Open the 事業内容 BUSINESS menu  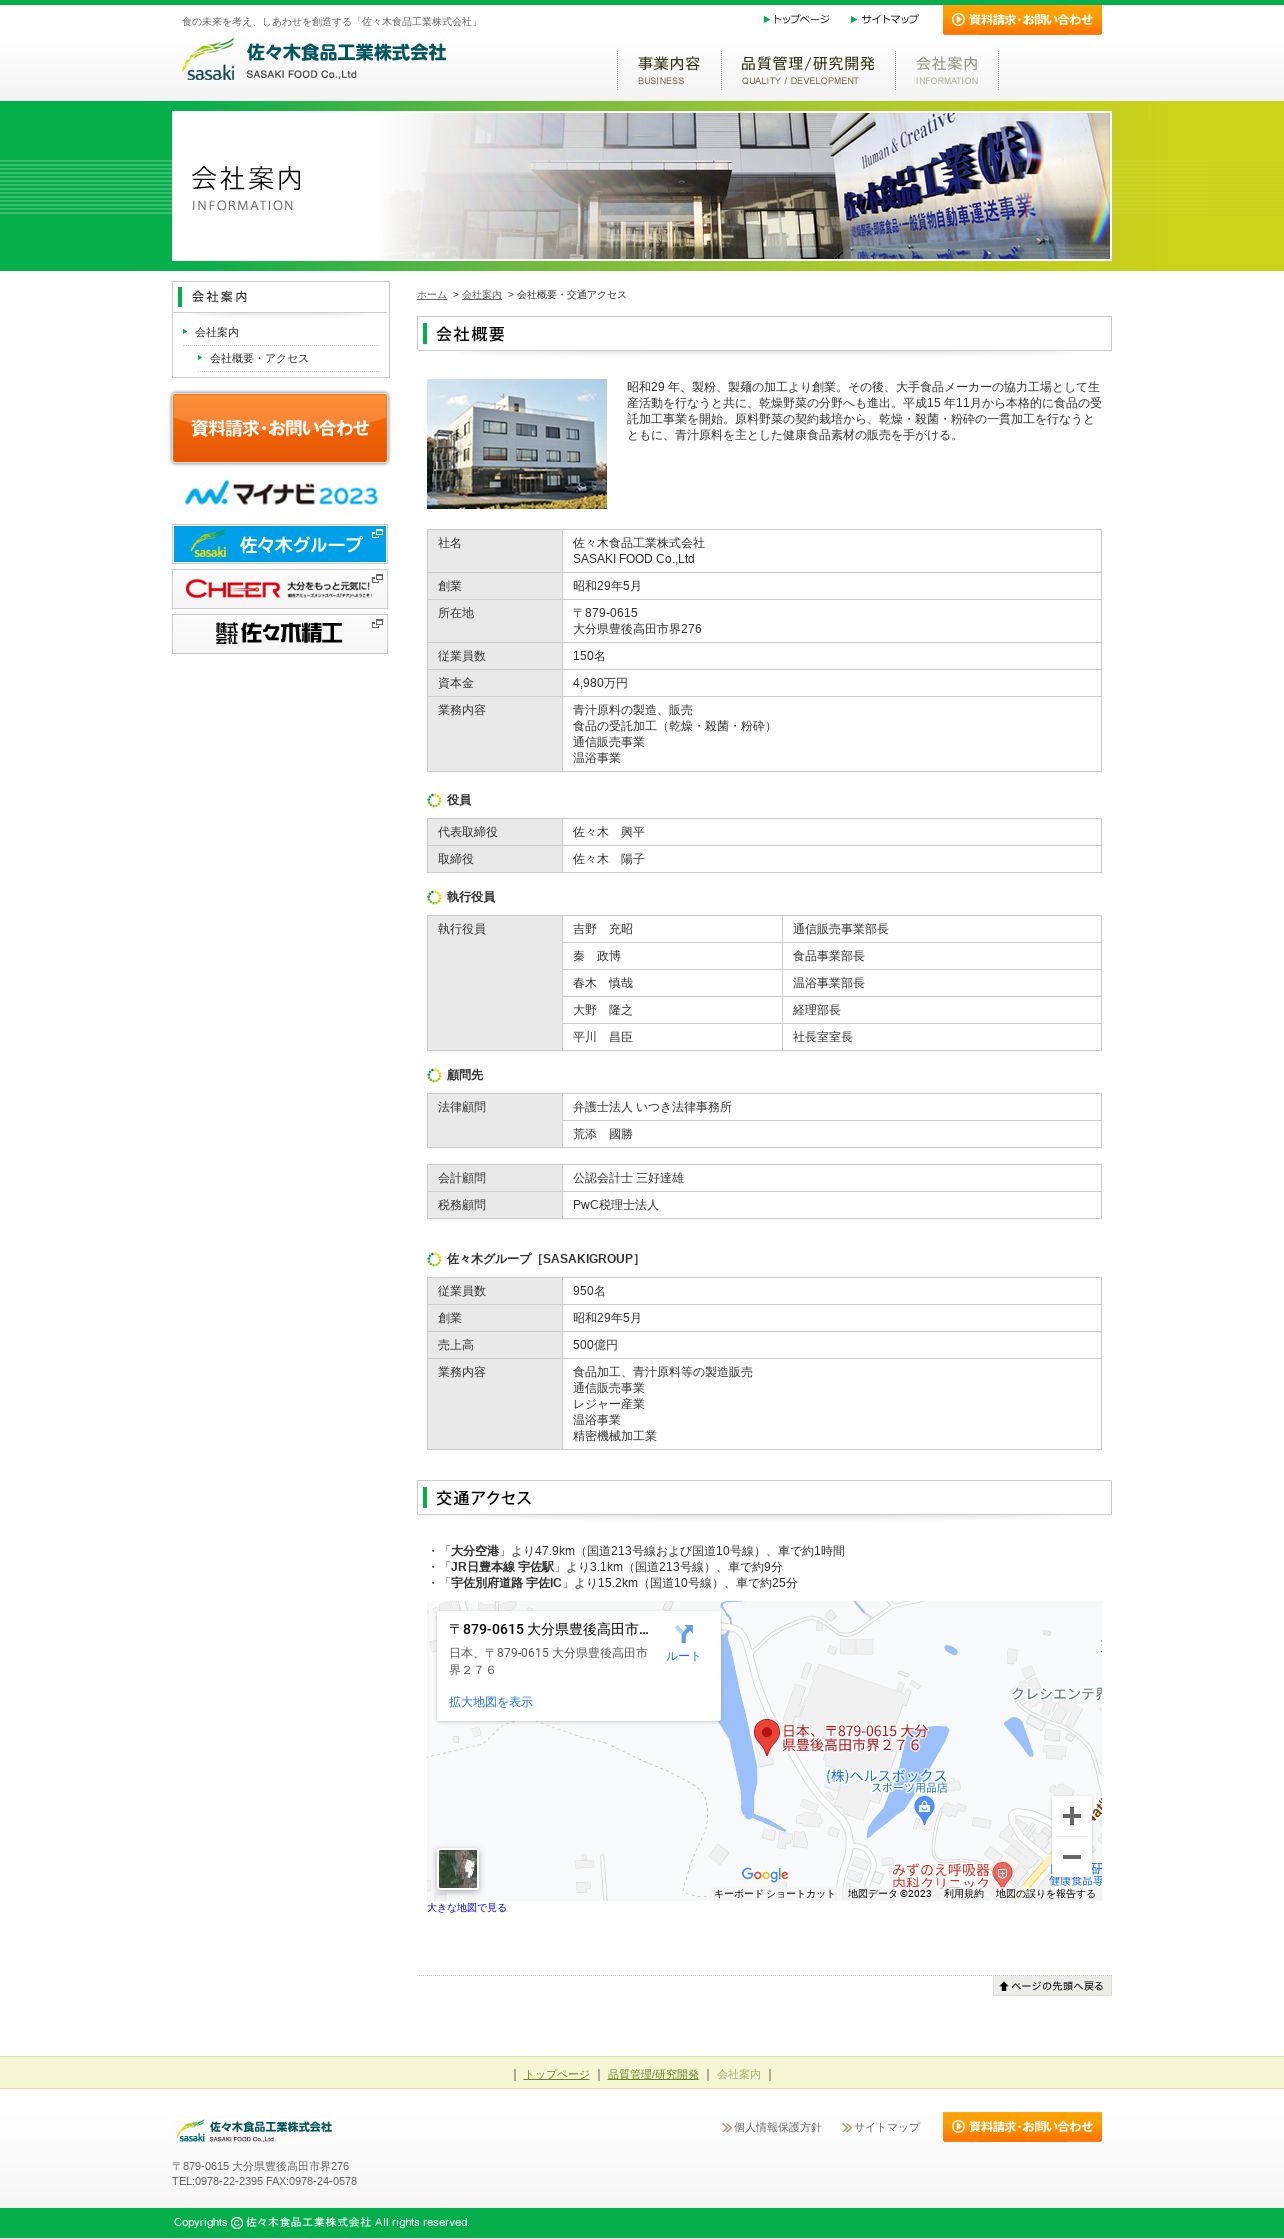[669, 70]
